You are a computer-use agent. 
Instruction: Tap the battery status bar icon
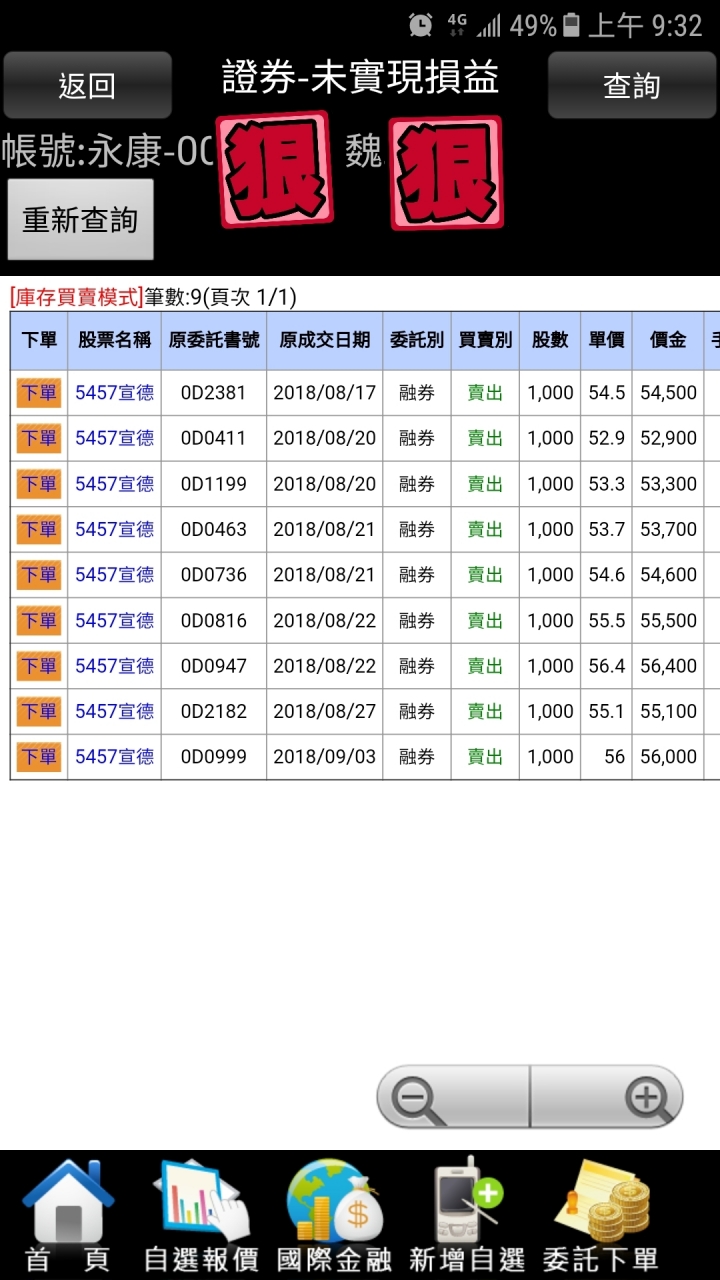pyautogui.click(x=571, y=25)
